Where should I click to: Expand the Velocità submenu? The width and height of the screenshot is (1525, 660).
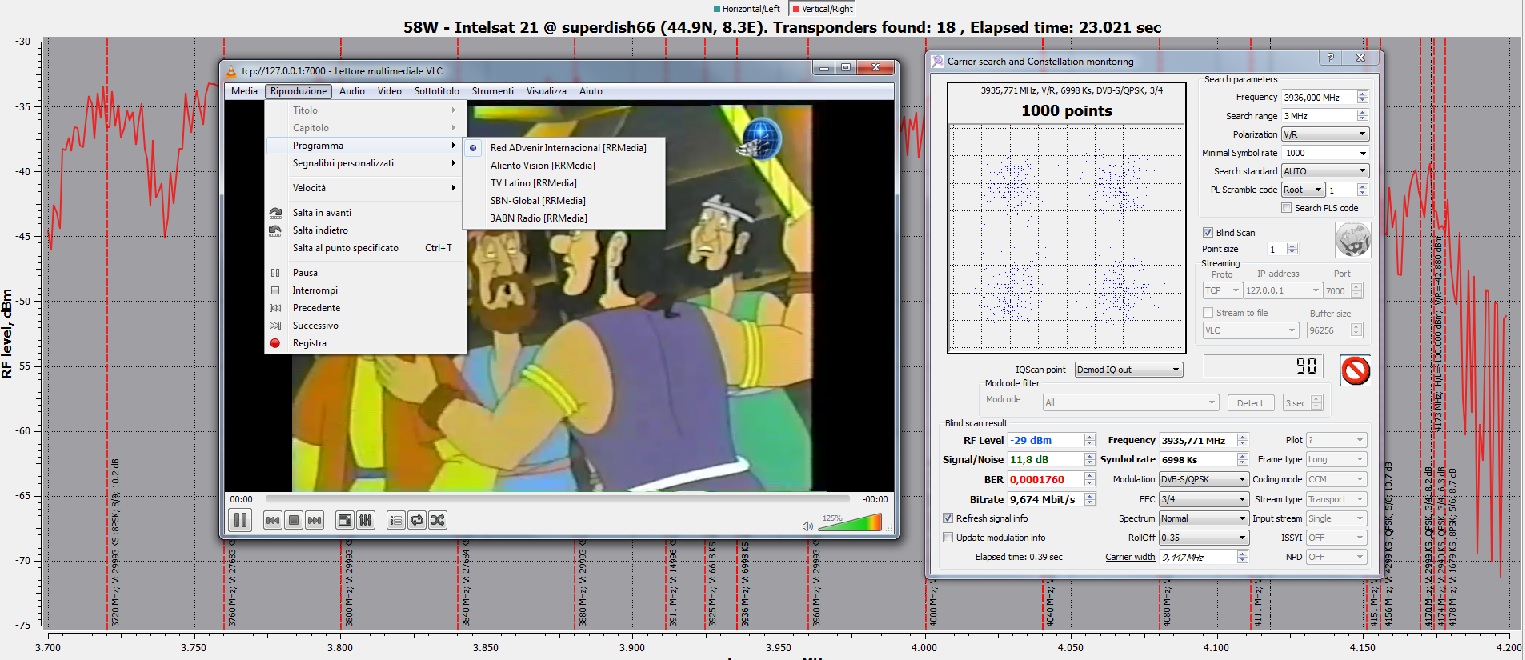coord(365,187)
